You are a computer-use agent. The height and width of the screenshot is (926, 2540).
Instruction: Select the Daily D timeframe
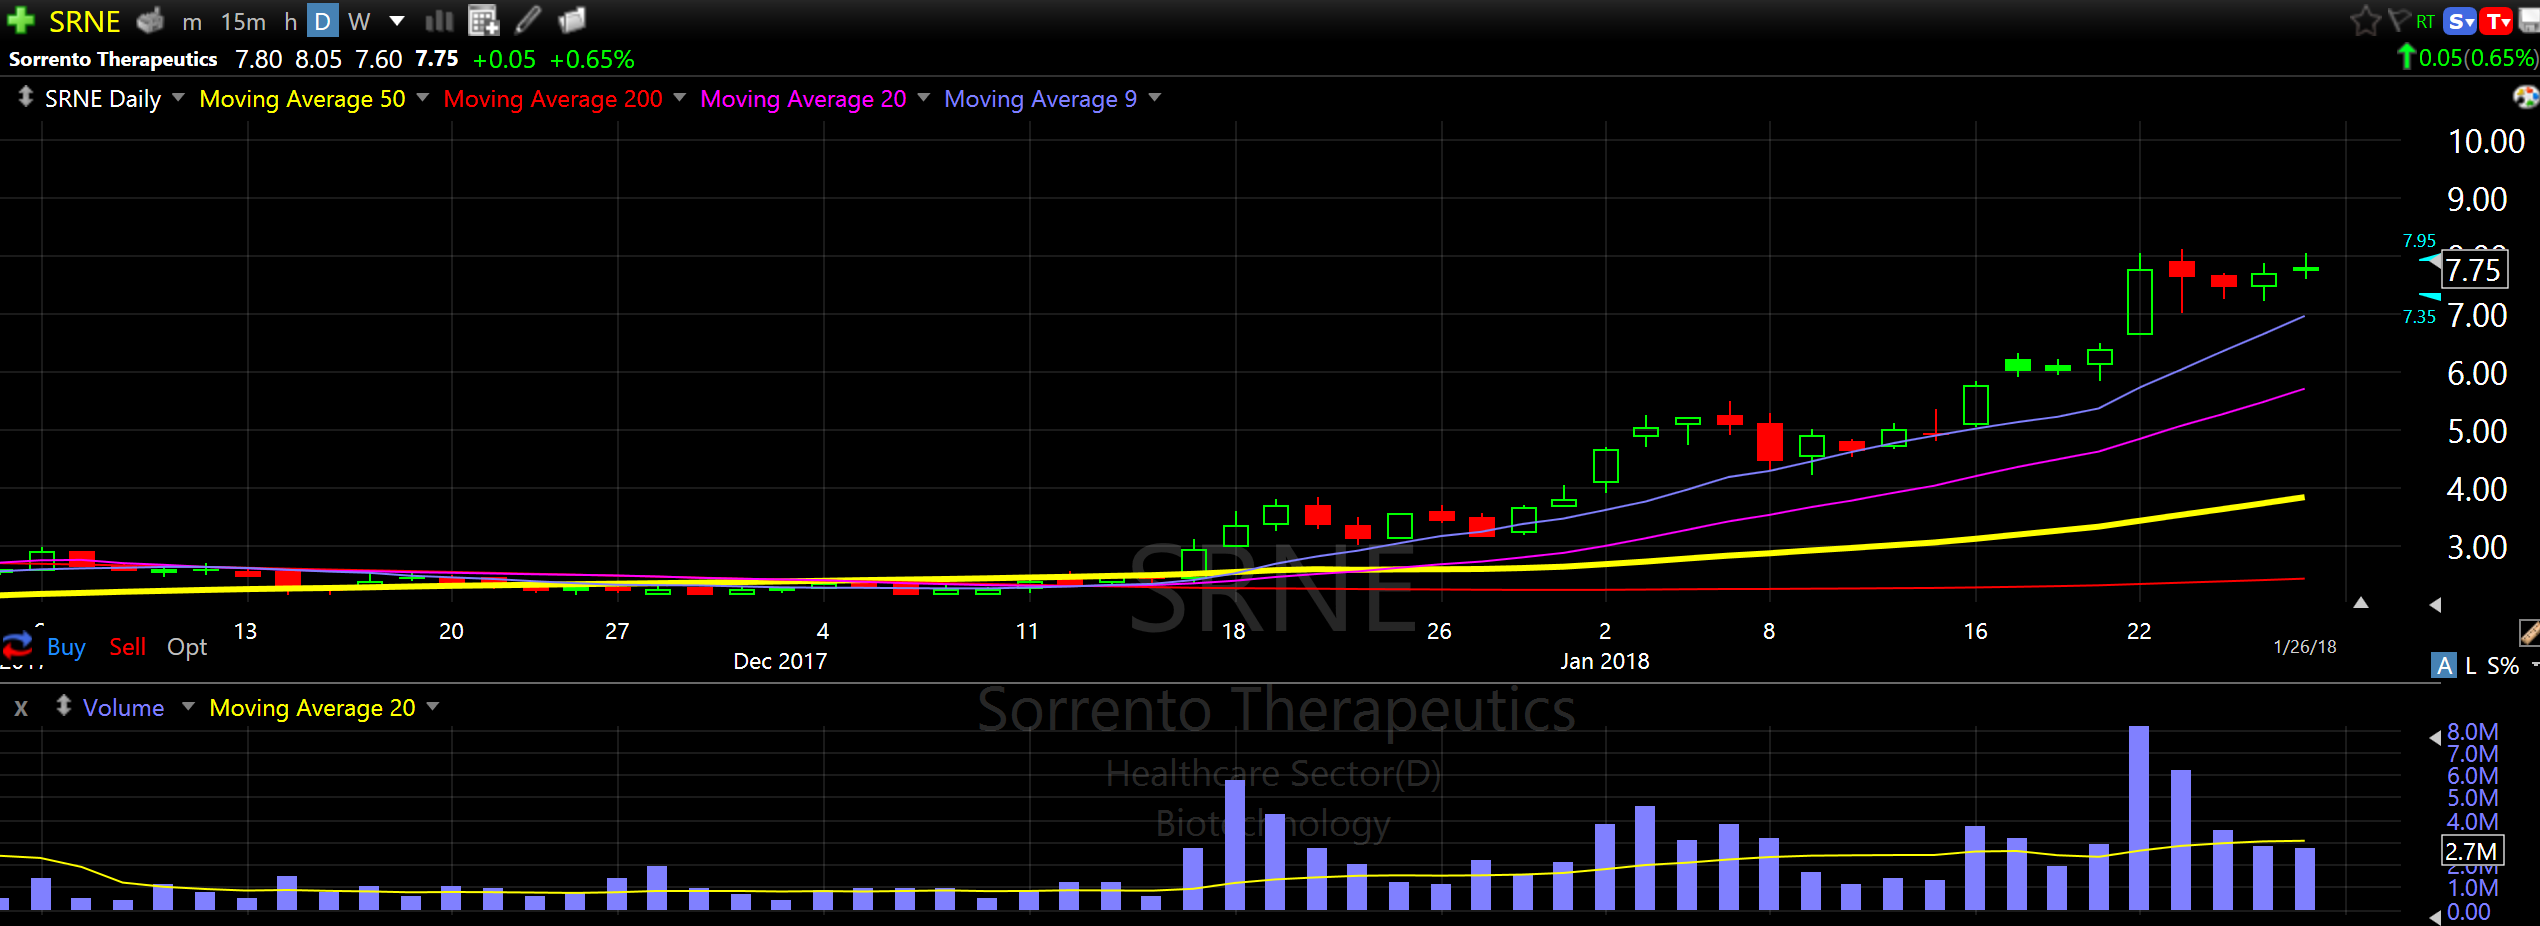322,21
